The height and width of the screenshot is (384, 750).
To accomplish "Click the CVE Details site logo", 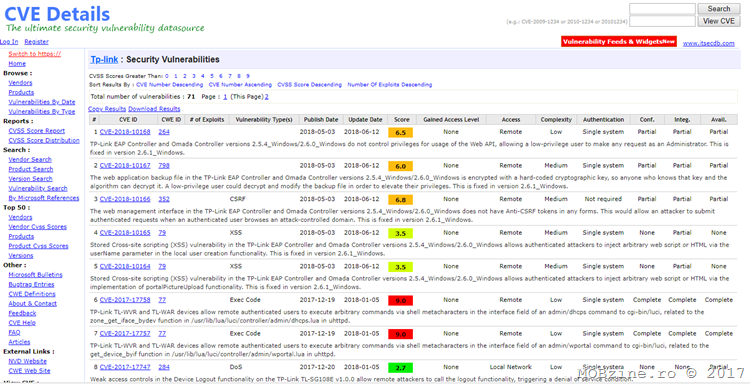I will click(57, 14).
